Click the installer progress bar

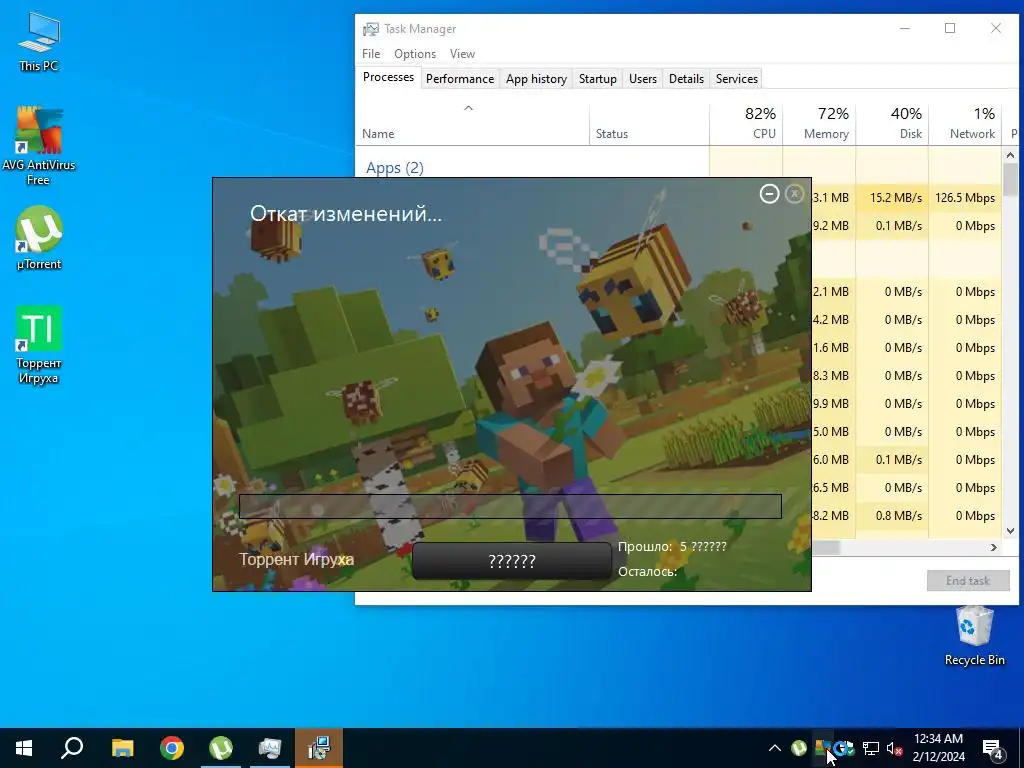point(510,506)
